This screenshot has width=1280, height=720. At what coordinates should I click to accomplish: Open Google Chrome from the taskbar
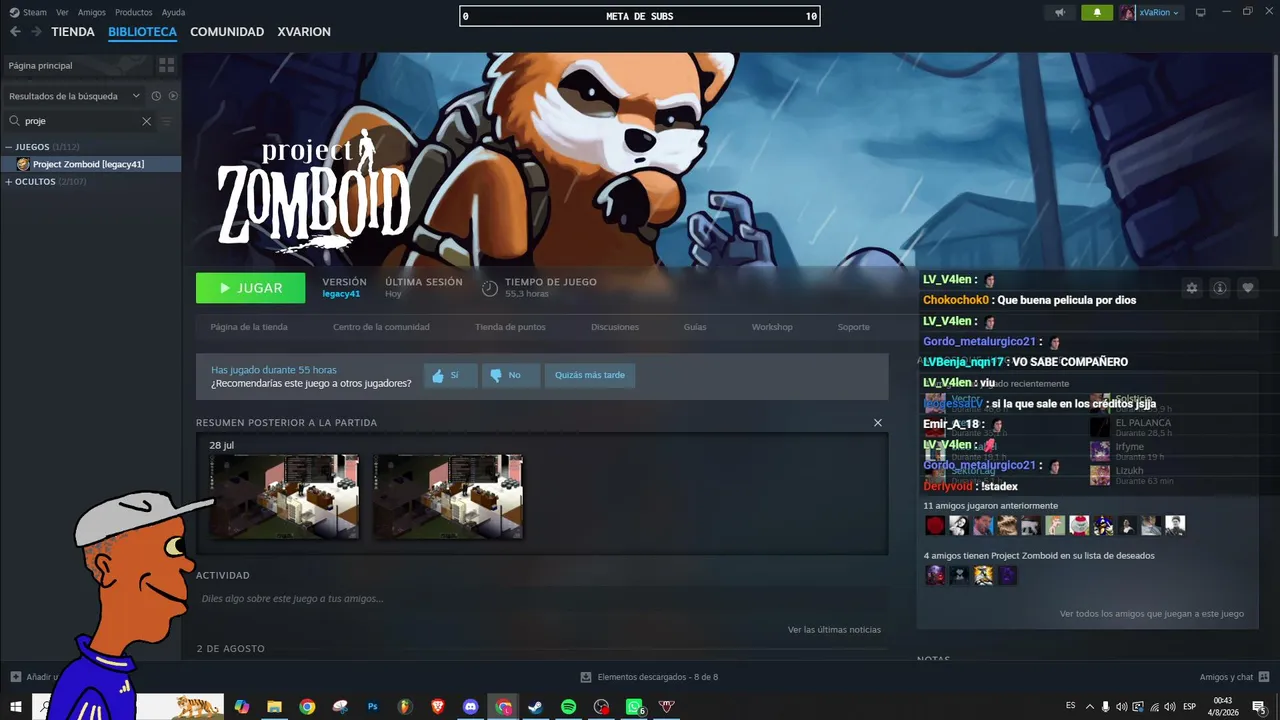coord(307,707)
